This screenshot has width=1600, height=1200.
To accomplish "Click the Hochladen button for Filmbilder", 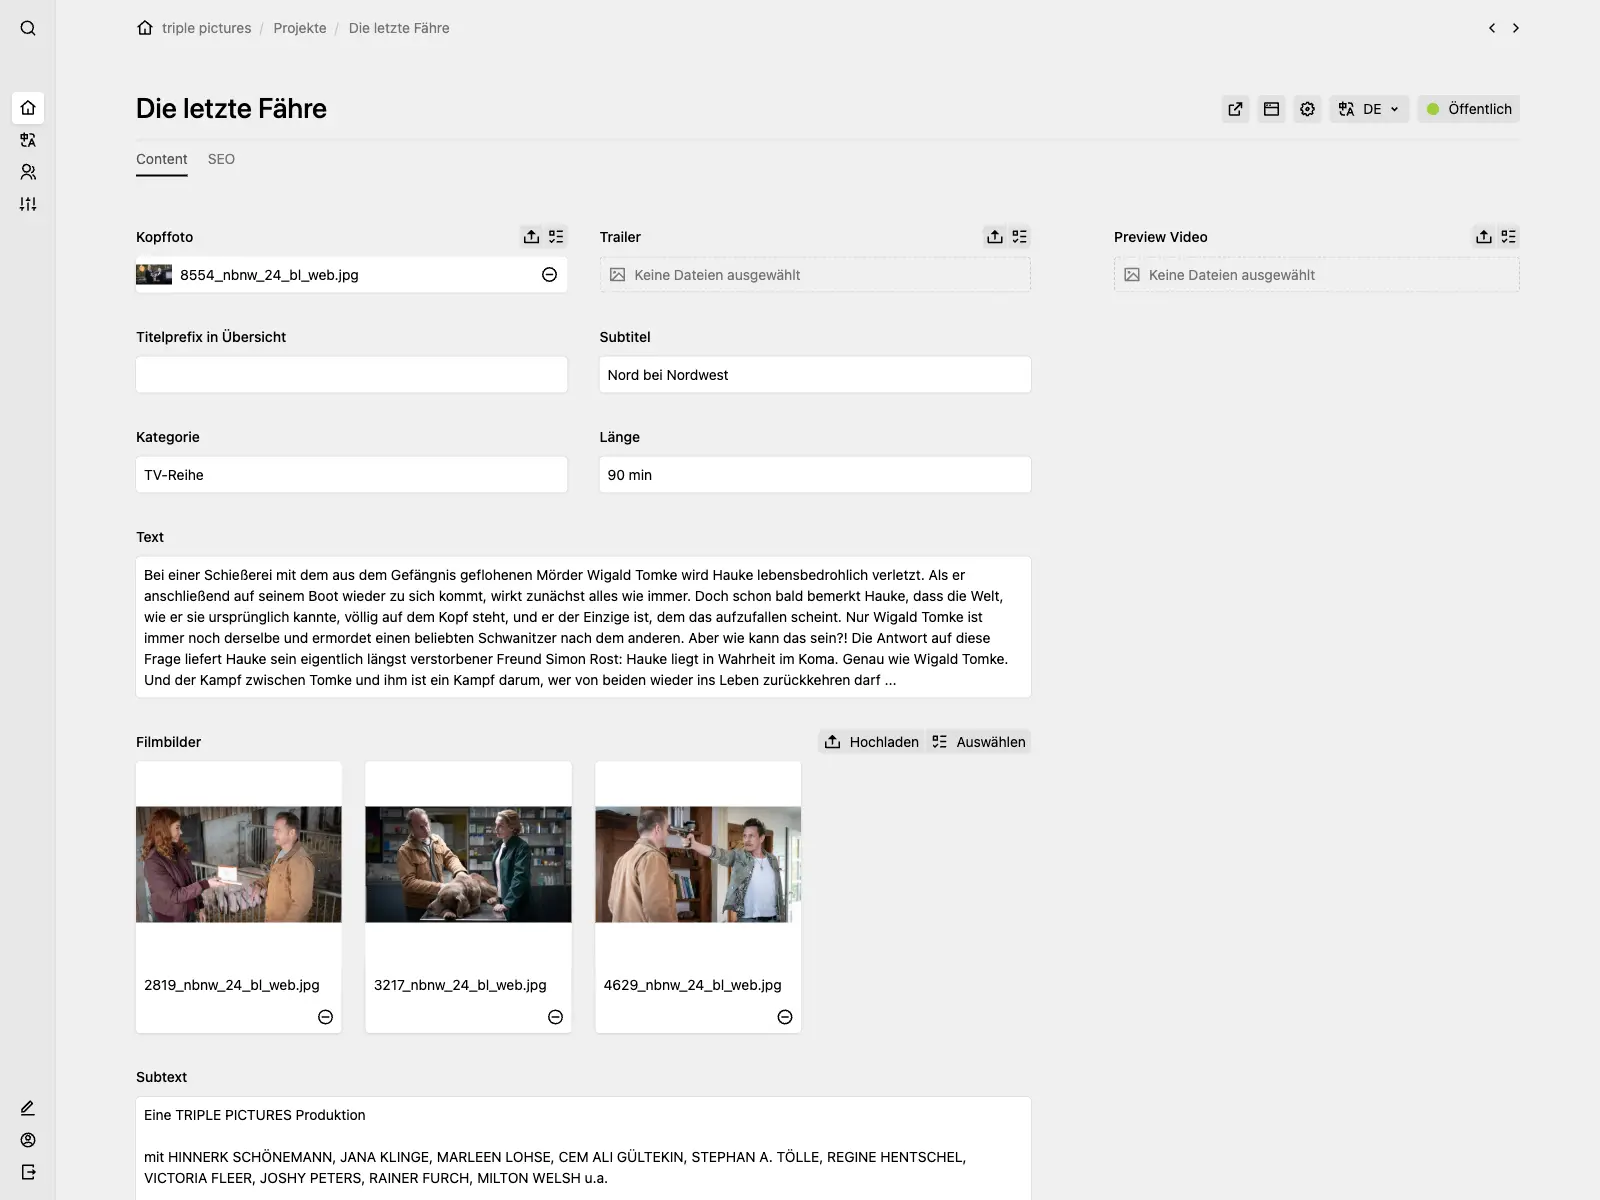I will click(871, 742).
